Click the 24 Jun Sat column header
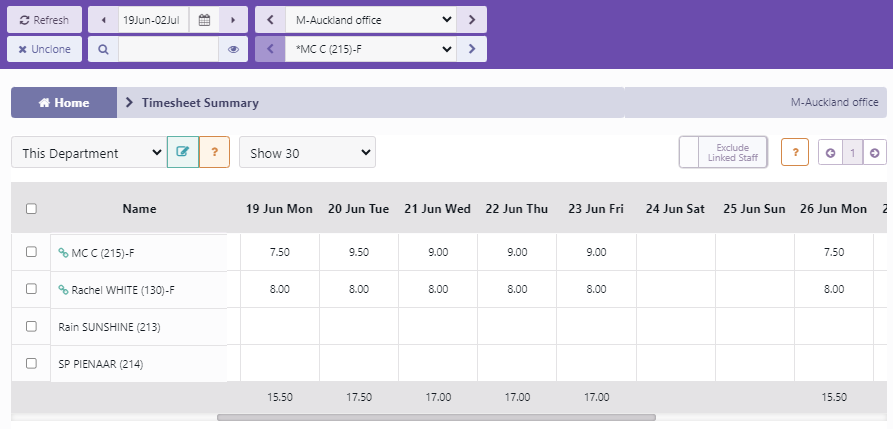893x429 pixels. 675,209
